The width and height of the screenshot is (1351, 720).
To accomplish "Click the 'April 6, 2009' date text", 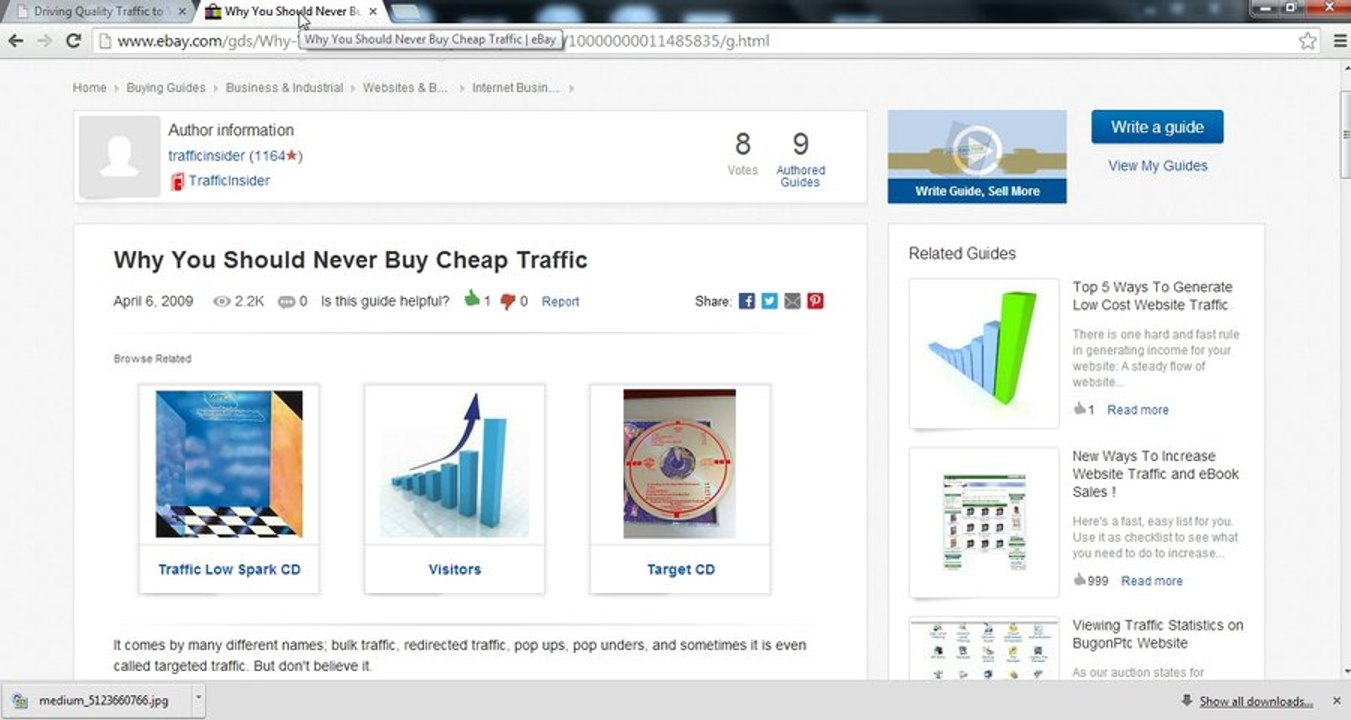I will pos(154,301).
